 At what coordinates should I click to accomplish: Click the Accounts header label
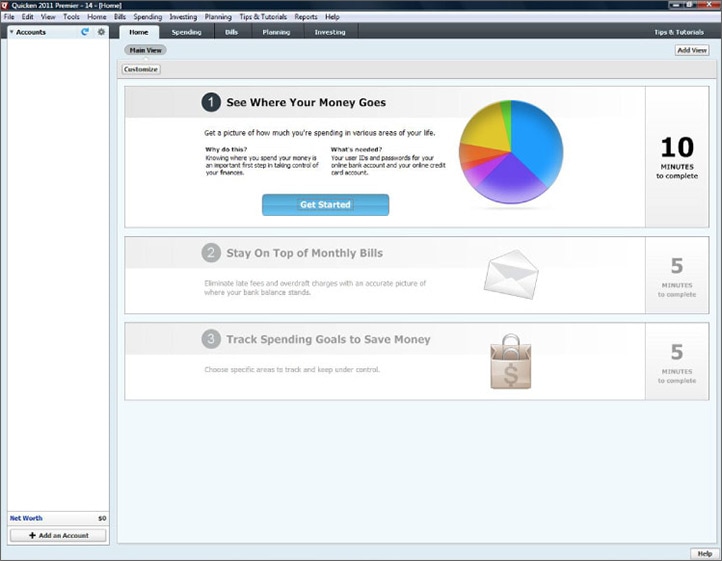tap(31, 32)
